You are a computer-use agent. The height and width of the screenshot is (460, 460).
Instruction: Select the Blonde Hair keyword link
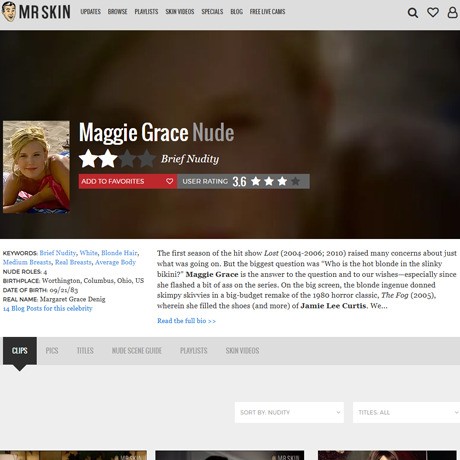click(119, 253)
